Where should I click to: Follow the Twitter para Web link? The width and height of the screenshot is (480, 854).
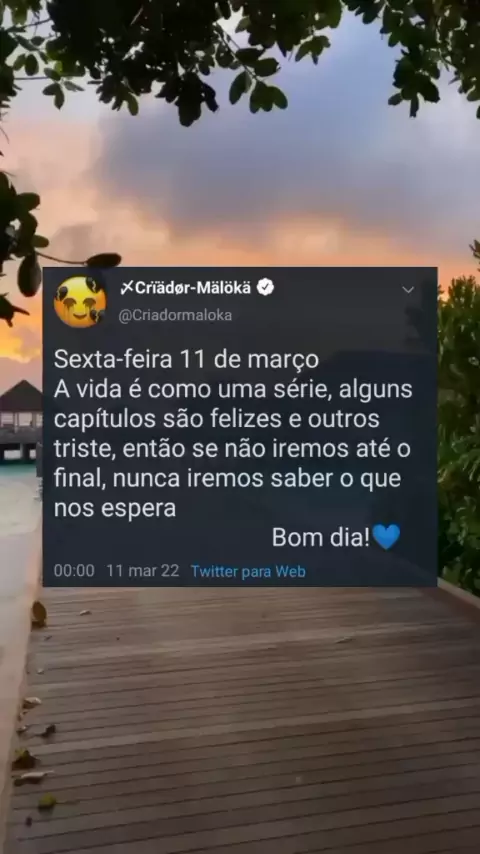248,571
